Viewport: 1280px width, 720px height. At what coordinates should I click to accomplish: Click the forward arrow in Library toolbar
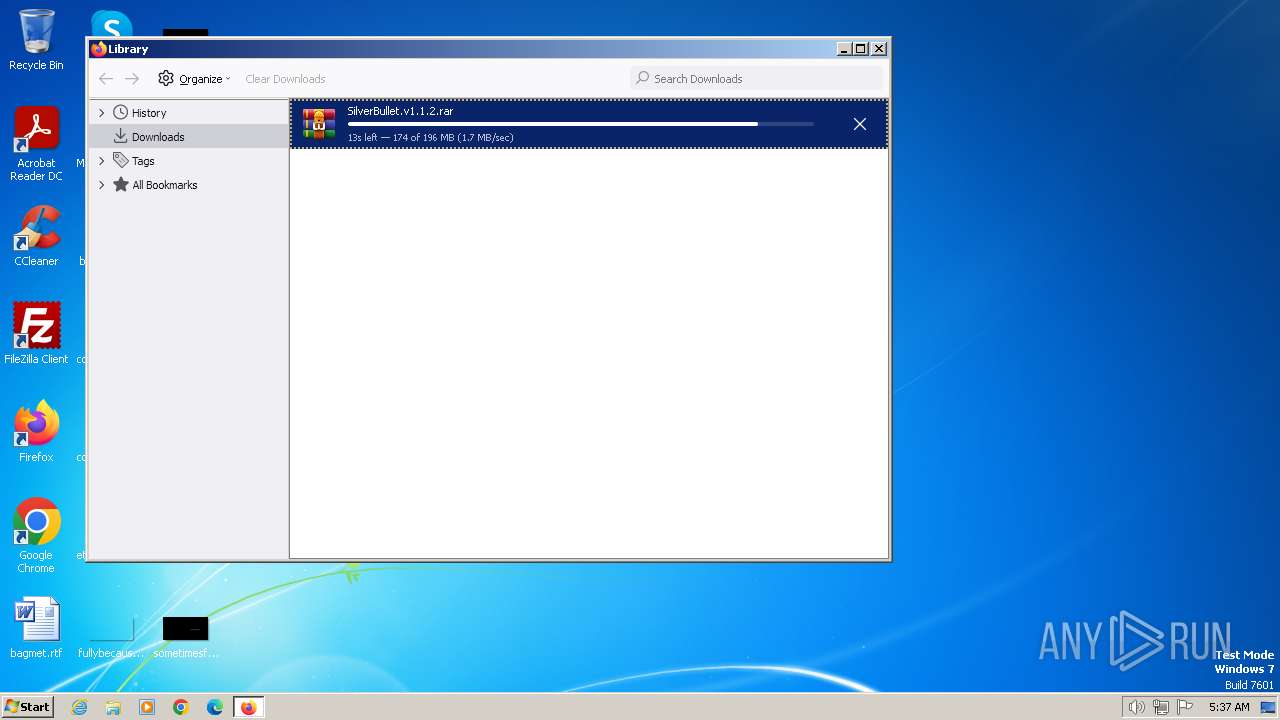132,79
